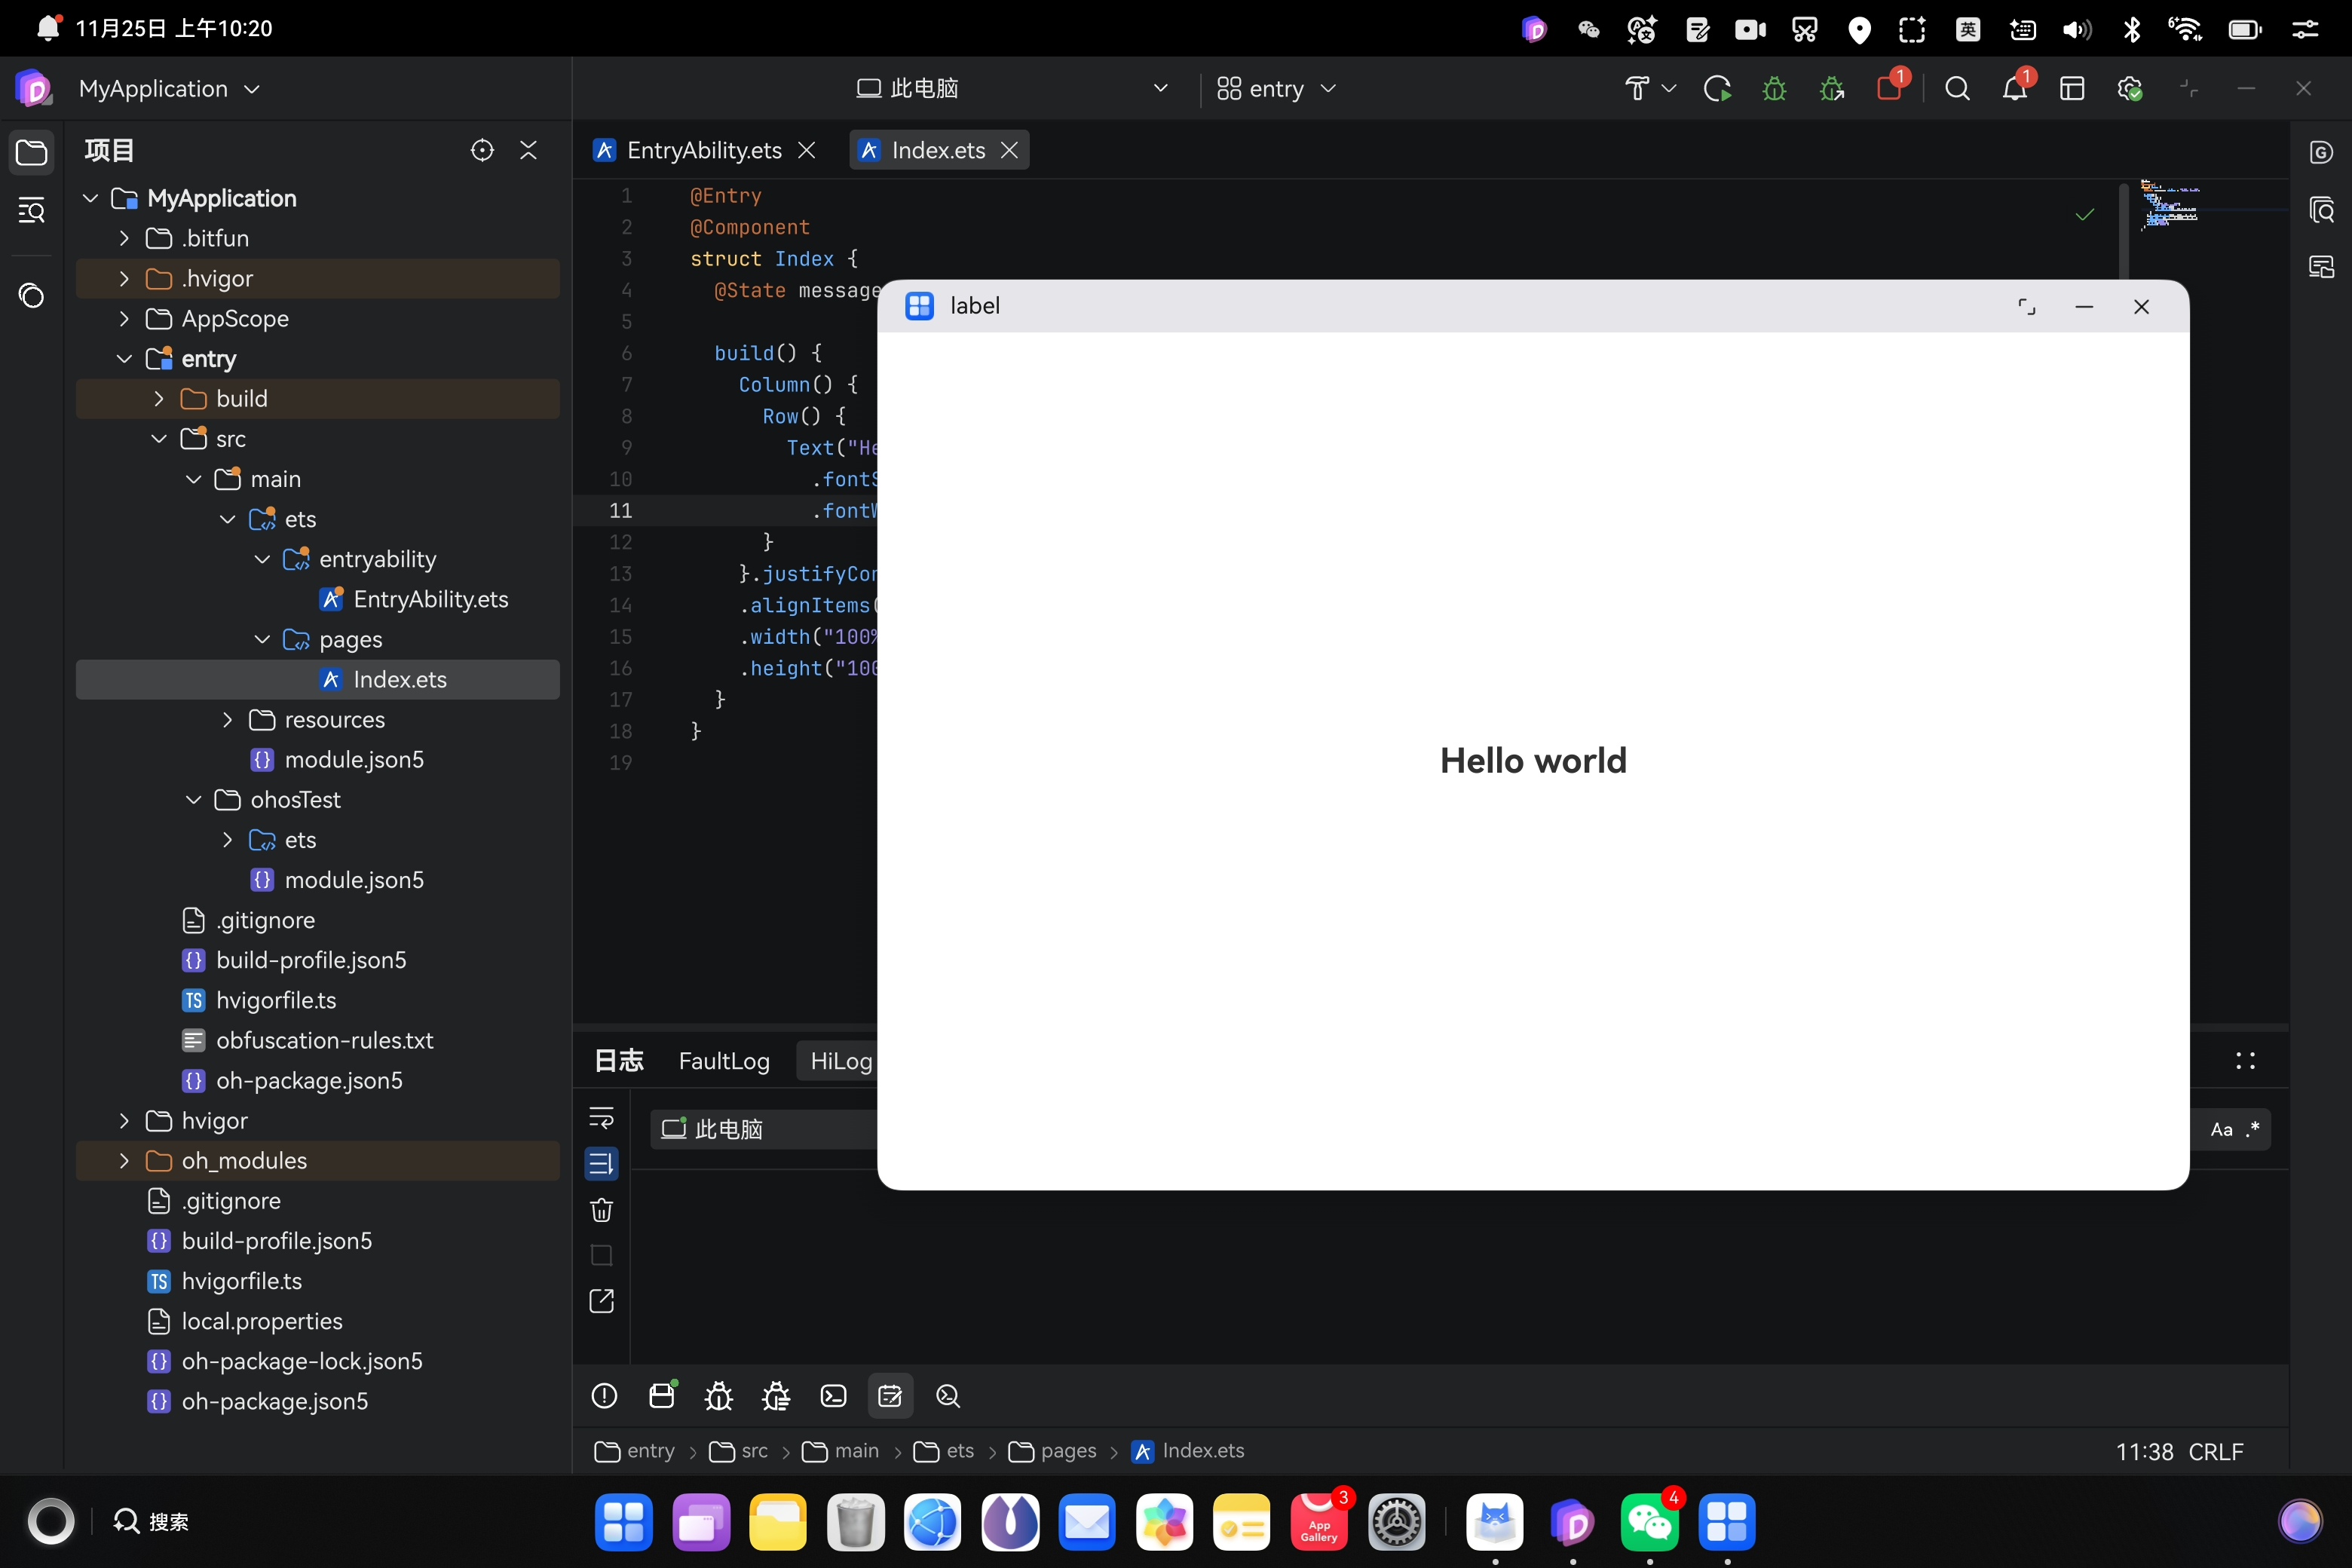2352x1568 pixels.
Task: Start debugging with the debug bug icon
Action: (x=1775, y=88)
